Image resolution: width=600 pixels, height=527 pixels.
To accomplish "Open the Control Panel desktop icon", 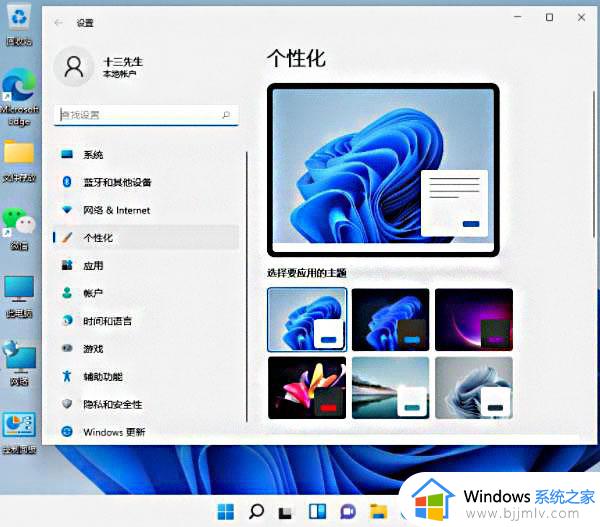I will 19,432.
